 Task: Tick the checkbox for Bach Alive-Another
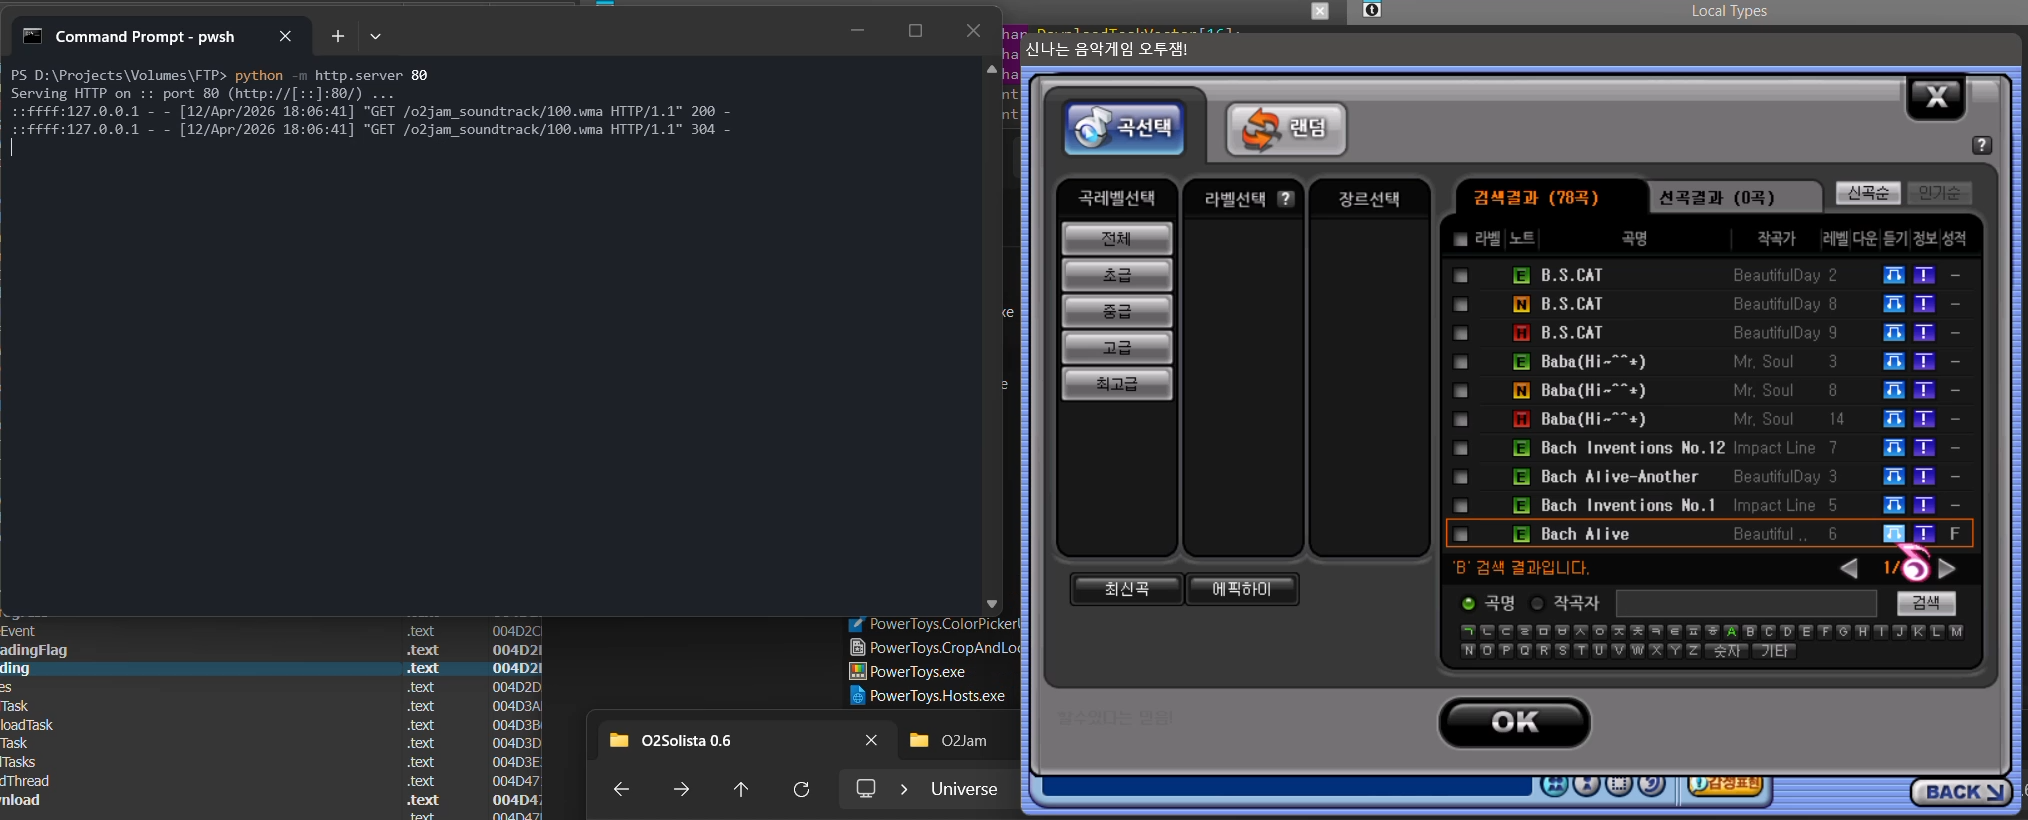coord(1461,477)
